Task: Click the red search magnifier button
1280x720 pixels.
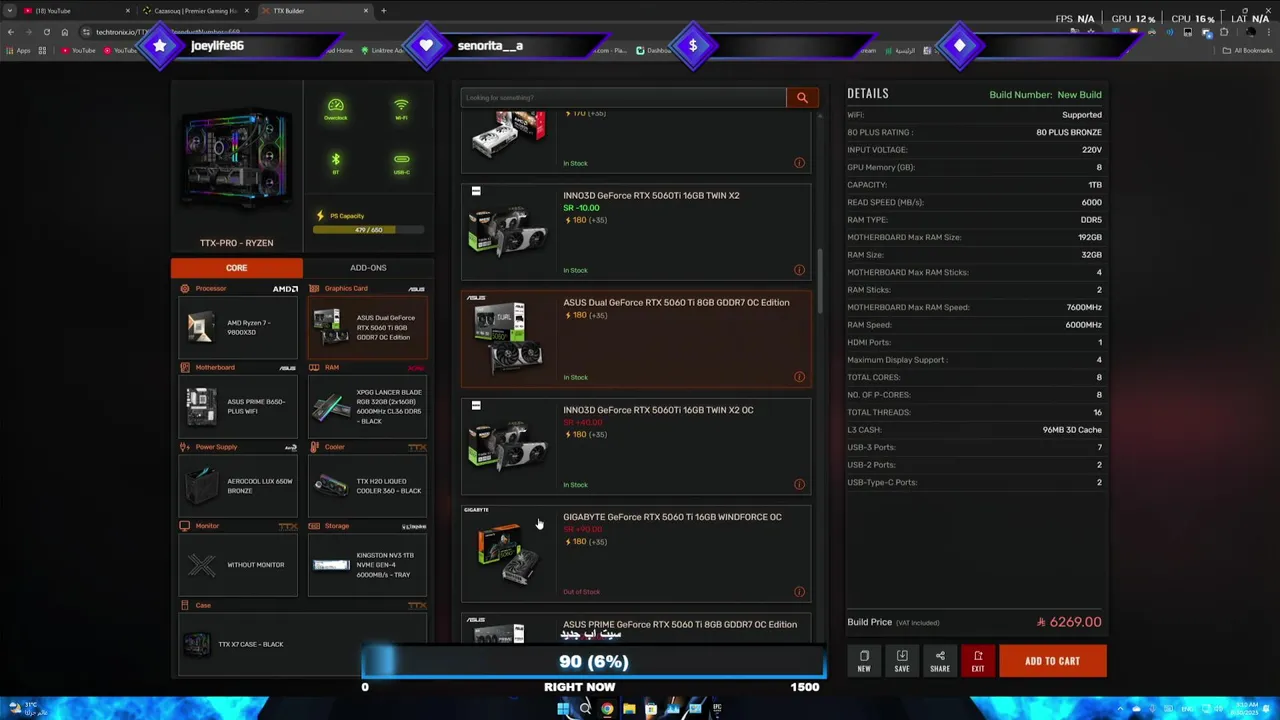Action: pyautogui.click(x=802, y=97)
